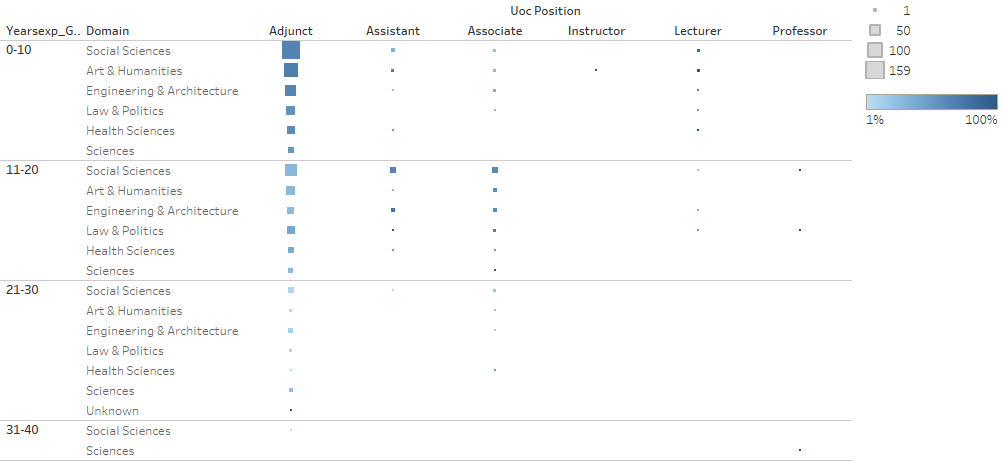Click the size legend square labeled 100
Image resolution: width=1002 pixels, height=461 pixels.
[875, 50]
